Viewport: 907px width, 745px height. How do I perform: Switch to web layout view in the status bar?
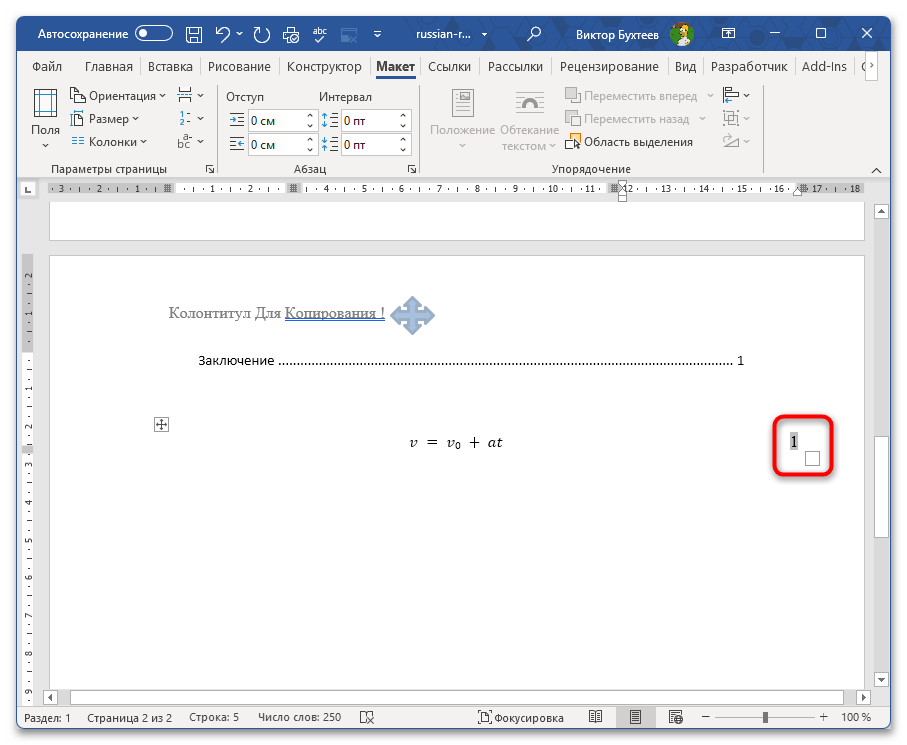[x=675, y=717]
